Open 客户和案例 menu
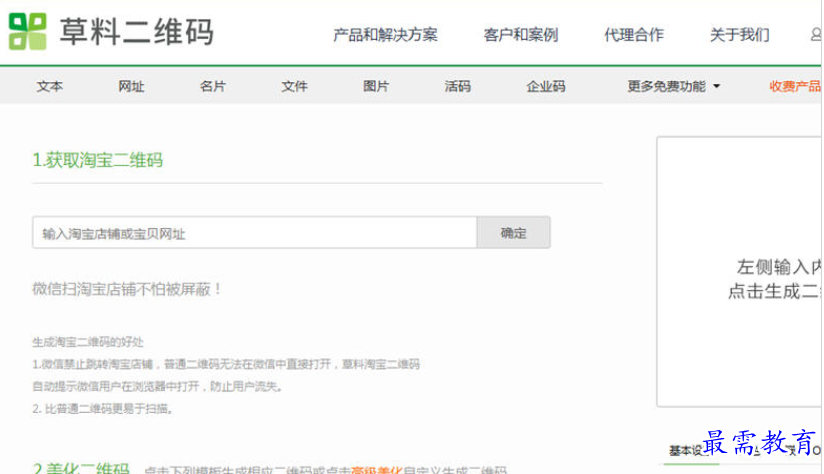This screenshot has height=474, width=824. click(520, 35)
